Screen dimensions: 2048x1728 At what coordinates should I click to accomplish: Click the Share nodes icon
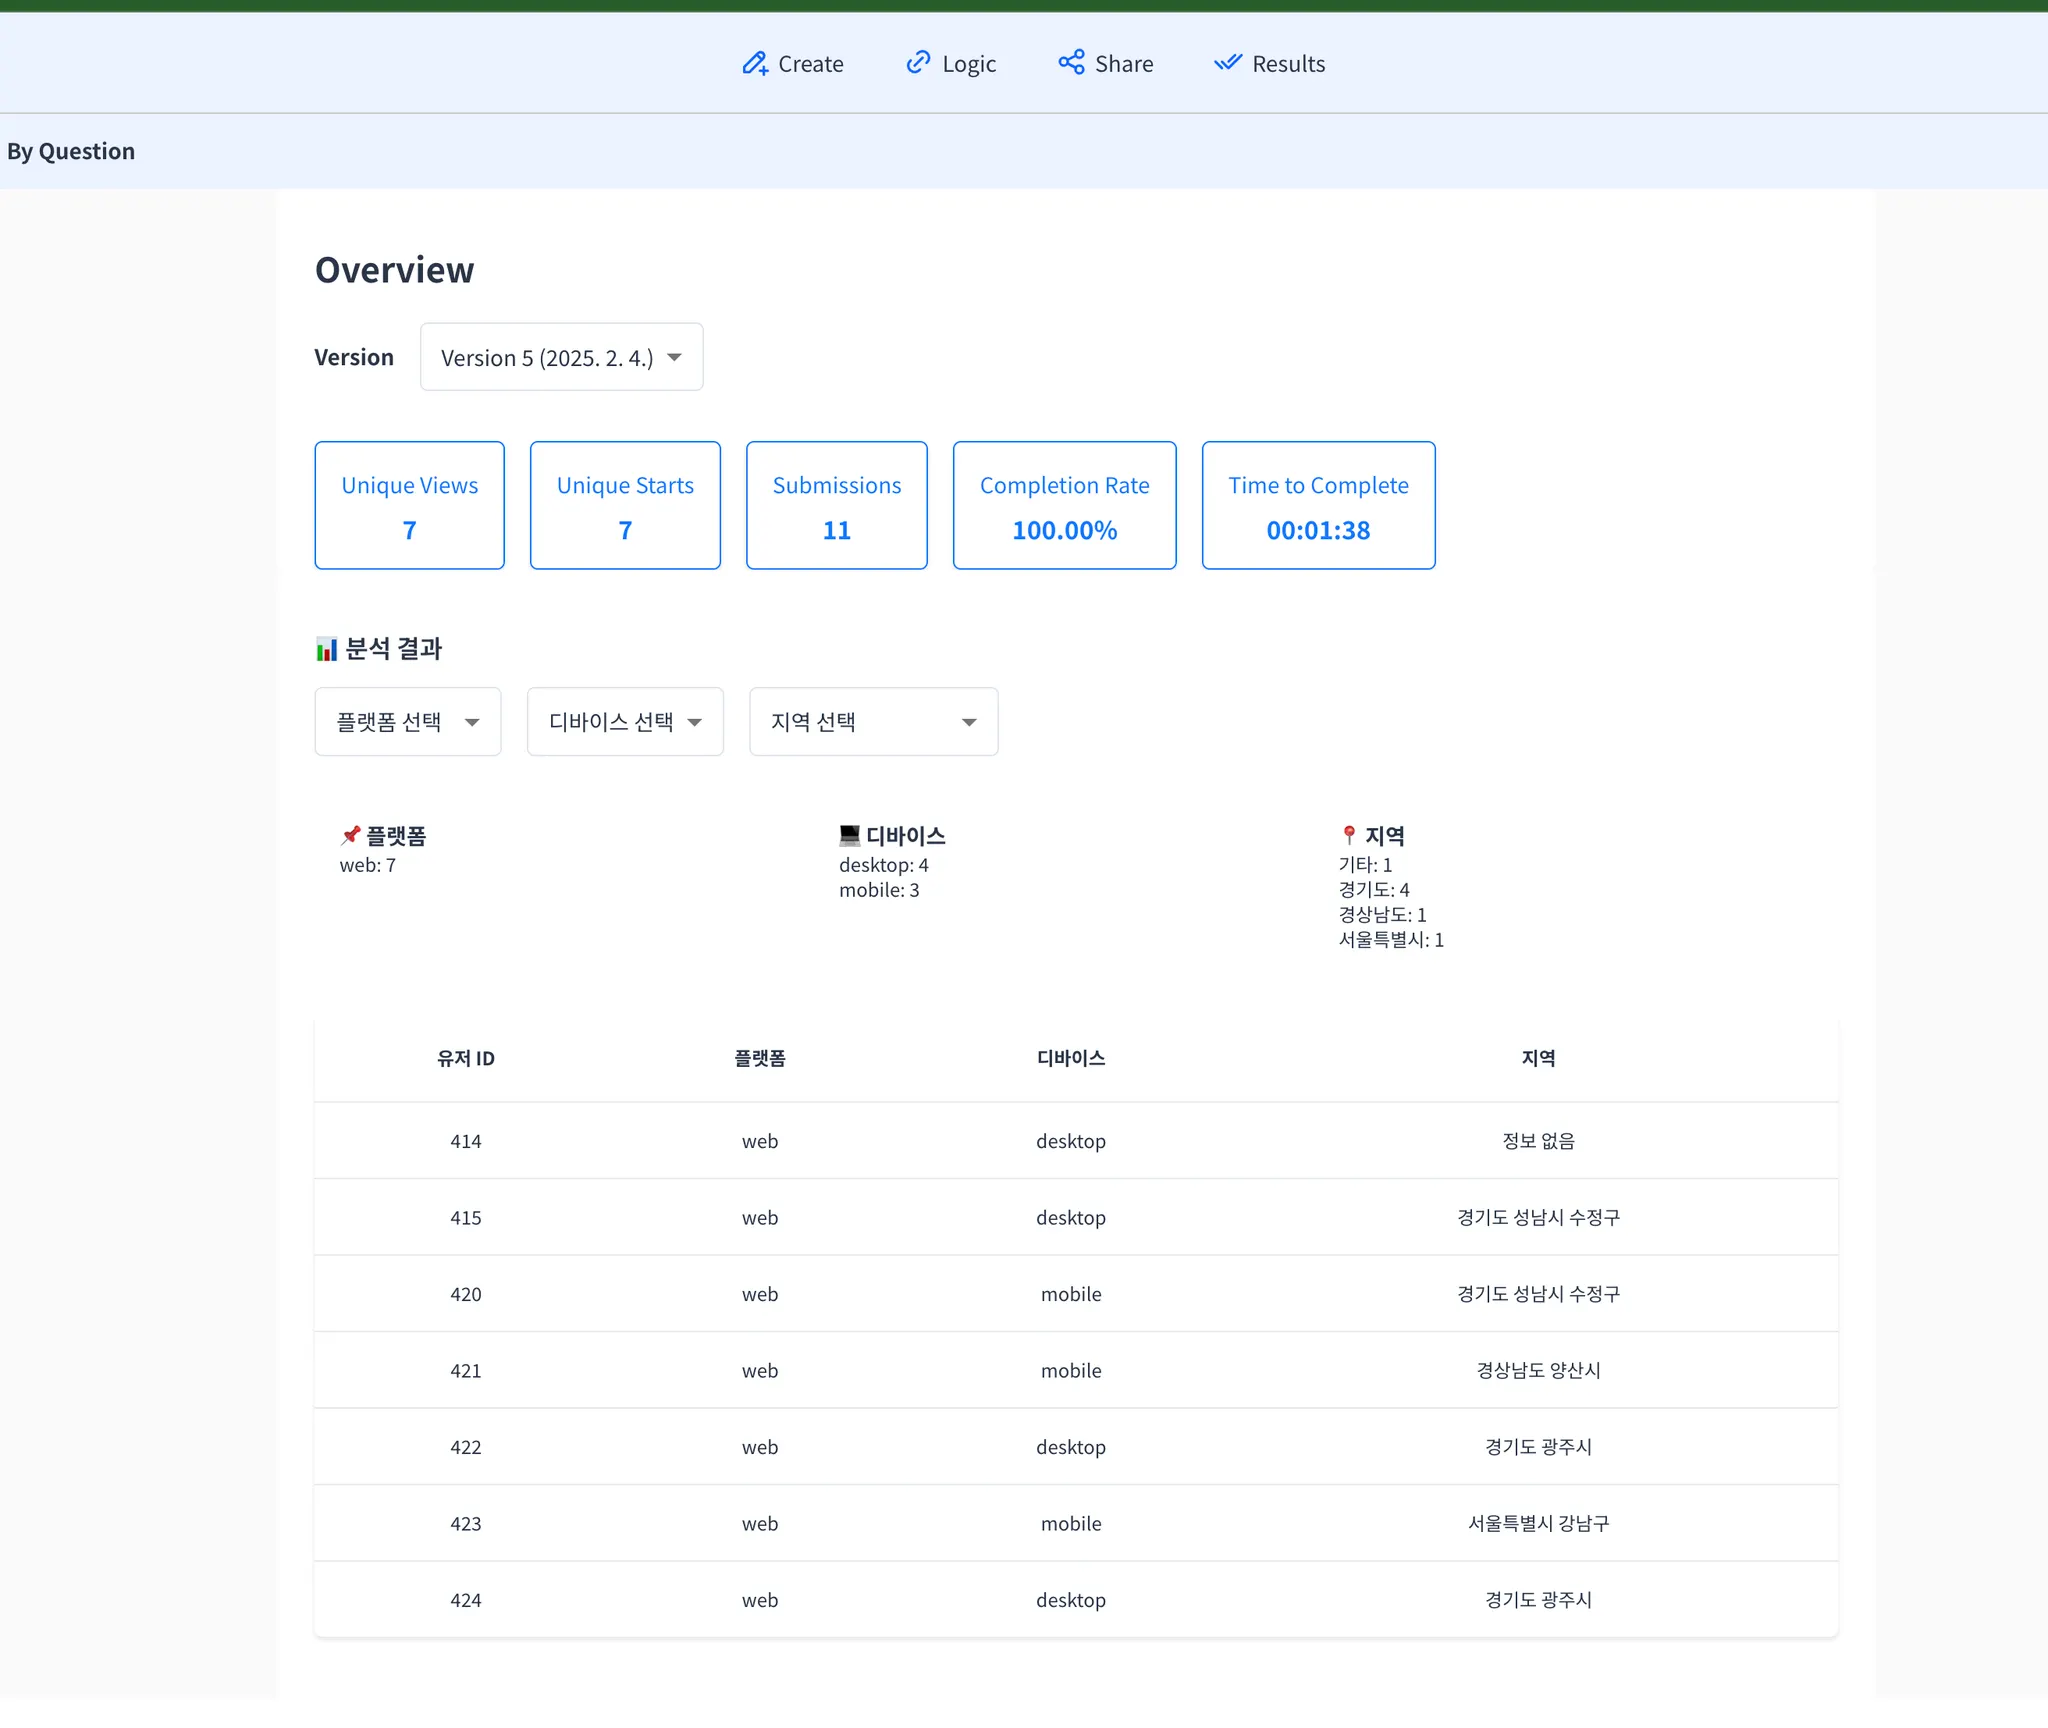tap(1071, 63)
